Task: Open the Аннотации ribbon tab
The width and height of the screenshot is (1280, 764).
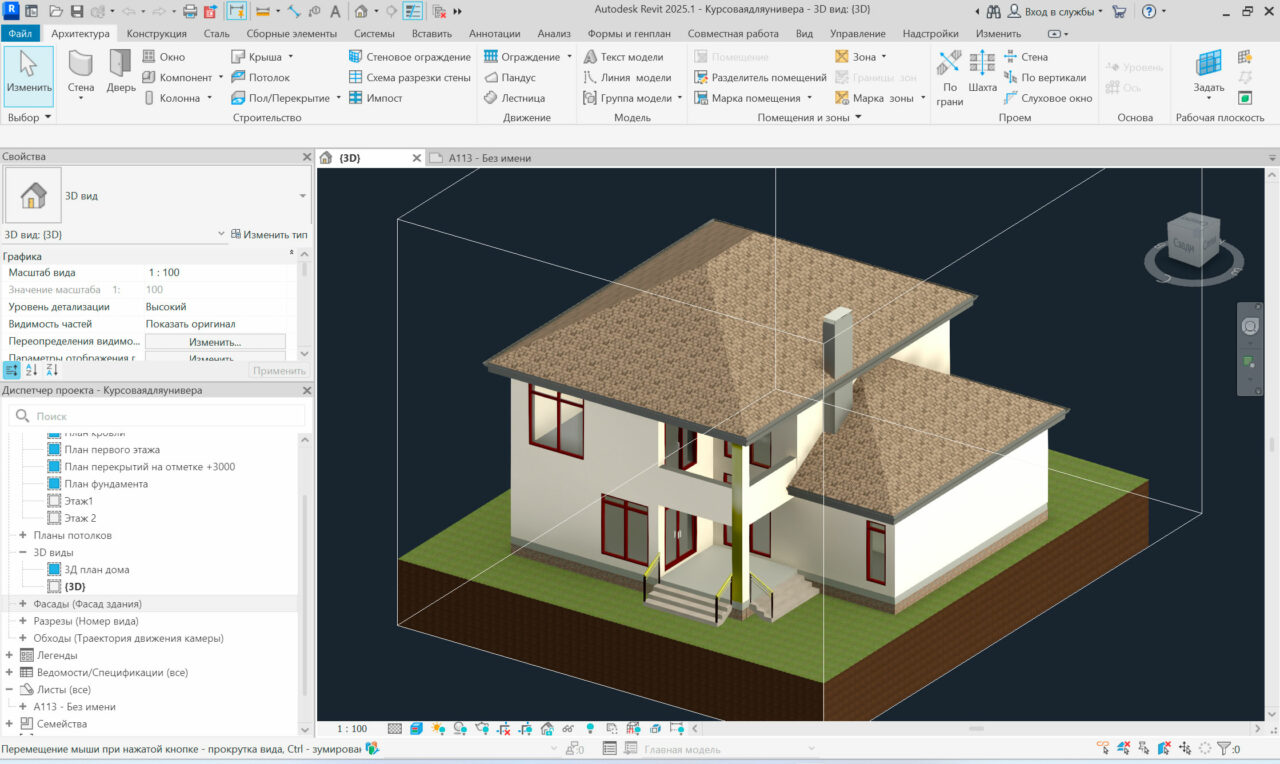Action: click(494, 34)
